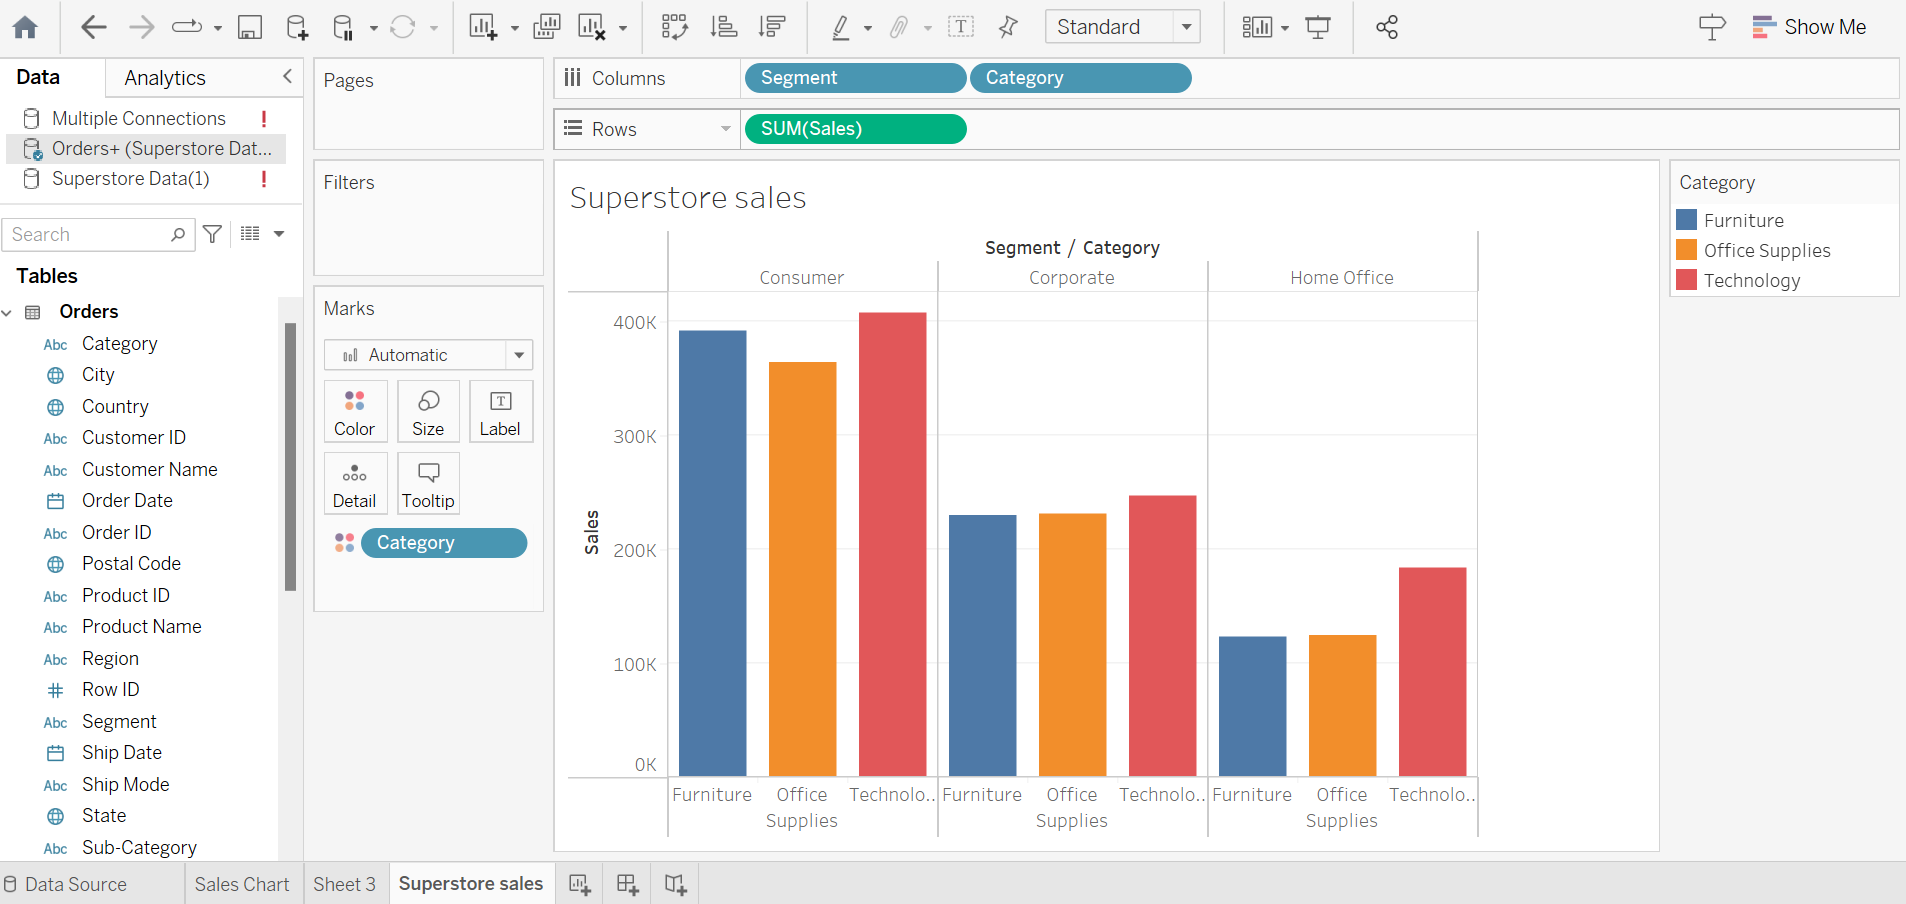Select the Order Date field
The width and height of the screenshot is (1906, 904).
click(x=127, y=500)
